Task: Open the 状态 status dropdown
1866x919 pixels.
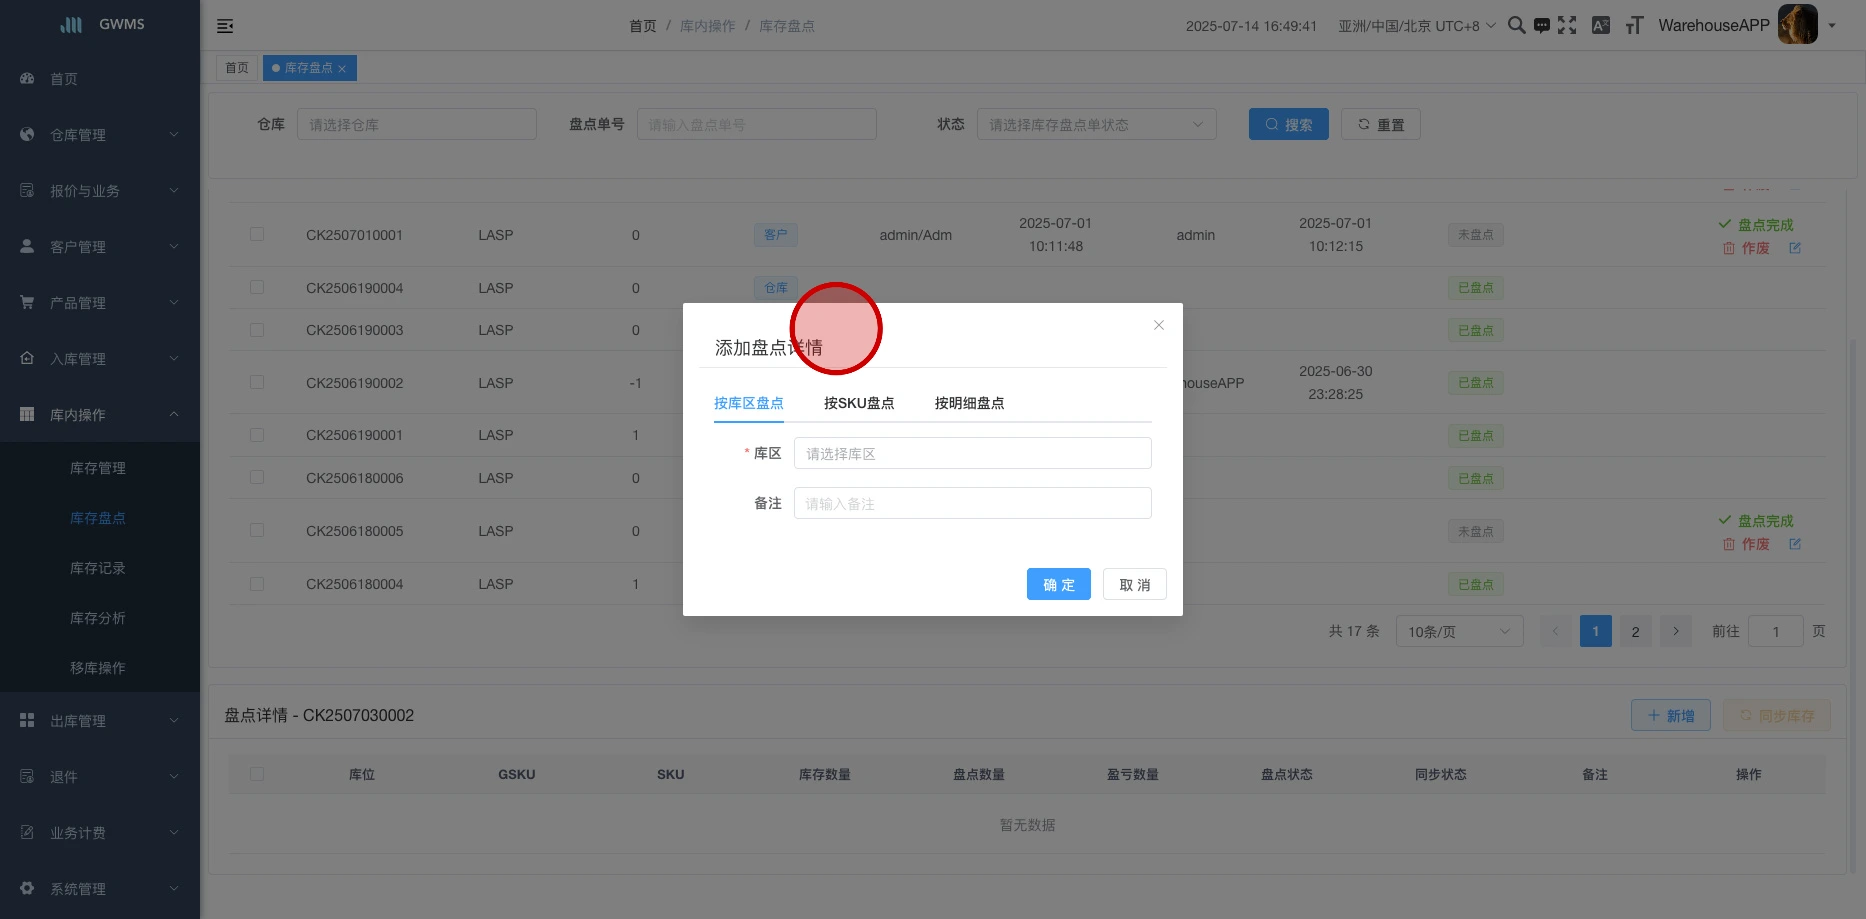Action: [x=1096, y=125]
